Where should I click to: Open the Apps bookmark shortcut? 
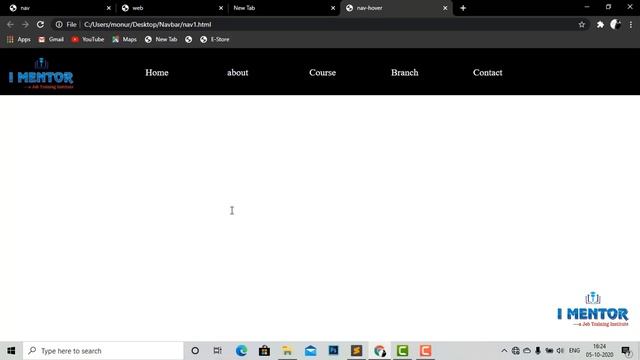(x=19, y=39)
